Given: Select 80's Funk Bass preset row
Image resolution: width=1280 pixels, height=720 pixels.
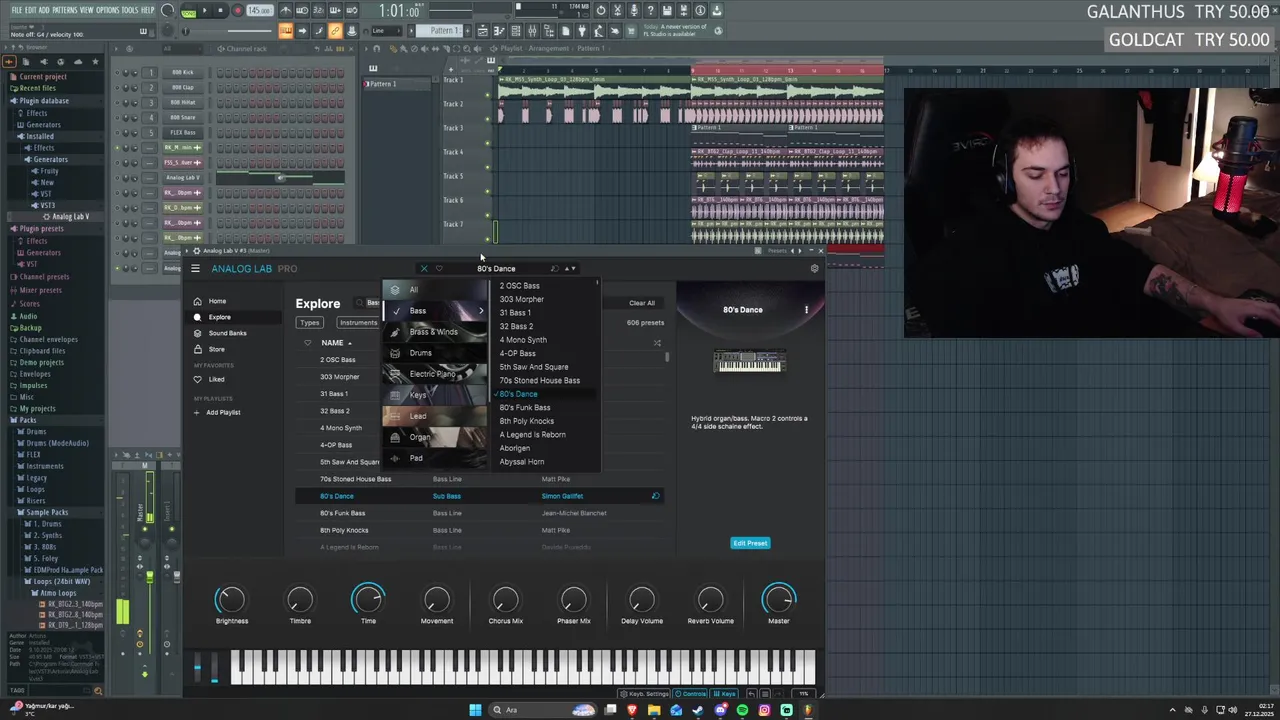Looking at the screenshot, I should point(478,513).
